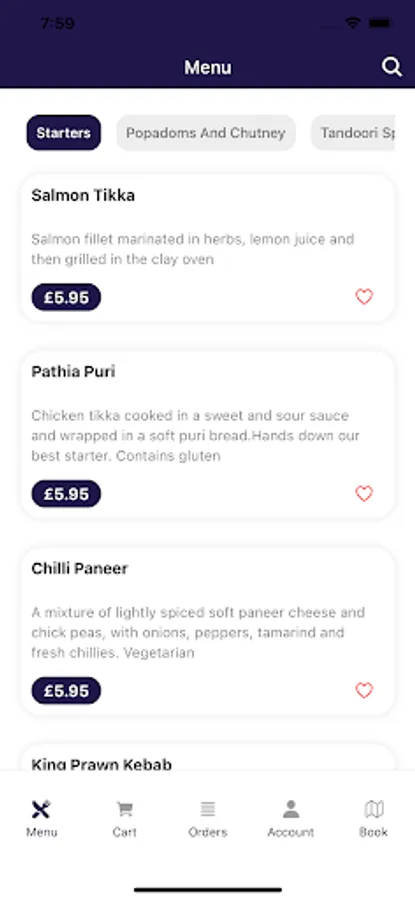Viewport: 415px width, 900px height.
Task: Select the Tandoori category chip
Action: 353,133
